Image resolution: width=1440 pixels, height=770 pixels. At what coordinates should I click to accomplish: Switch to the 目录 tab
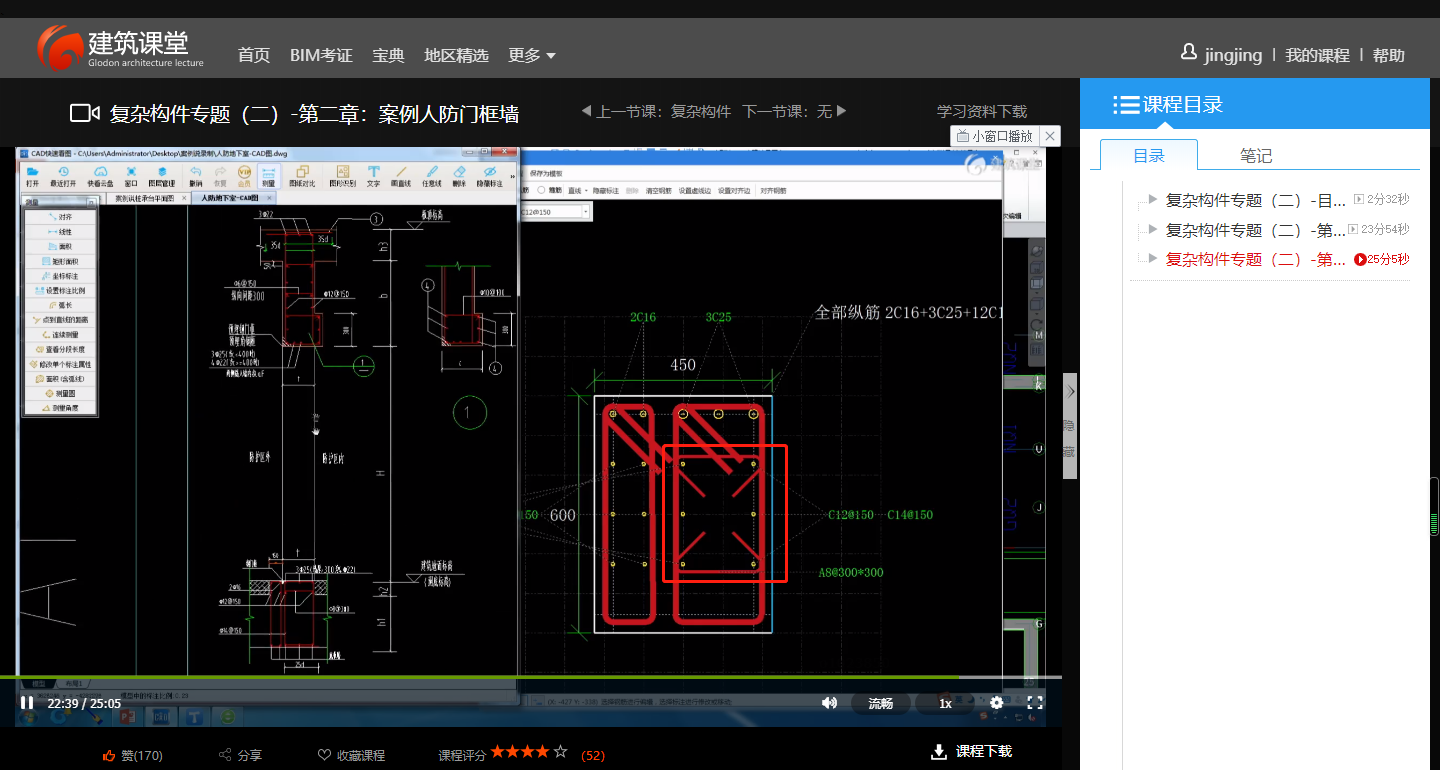point(1149,155)
